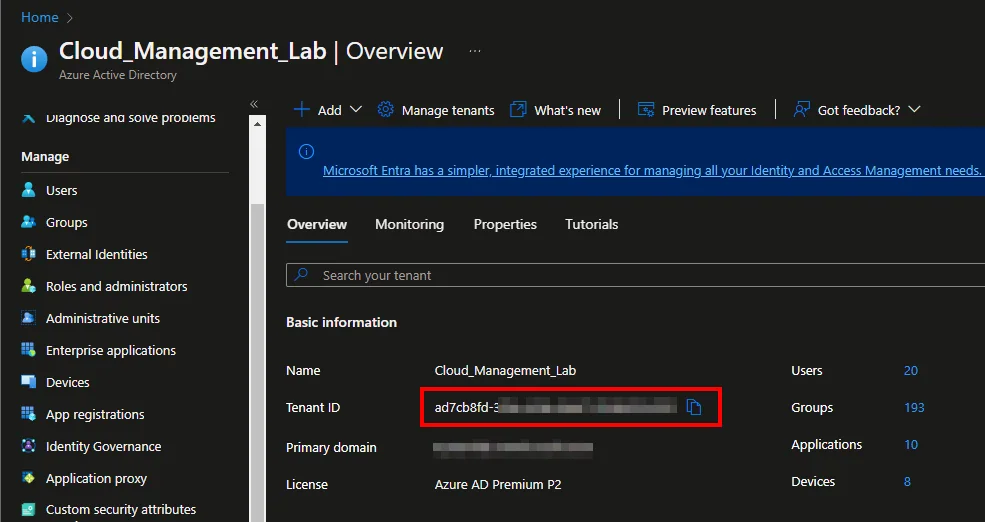The height and width of the screenshot is (522, 985).
Task: Click Manage tenants button label
Action: tap(448, 111)
